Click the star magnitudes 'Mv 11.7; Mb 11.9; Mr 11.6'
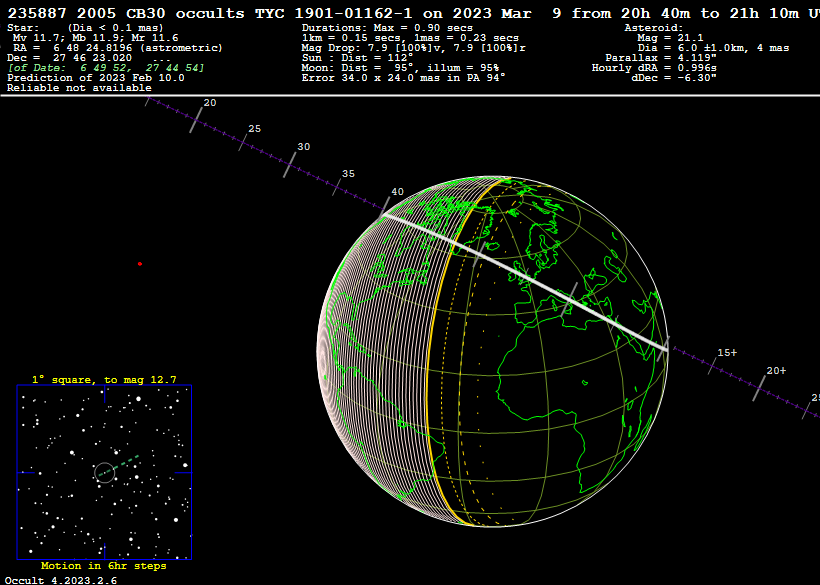Image resolution: width=820 pixels, height=585 pixels. (95, 38)
